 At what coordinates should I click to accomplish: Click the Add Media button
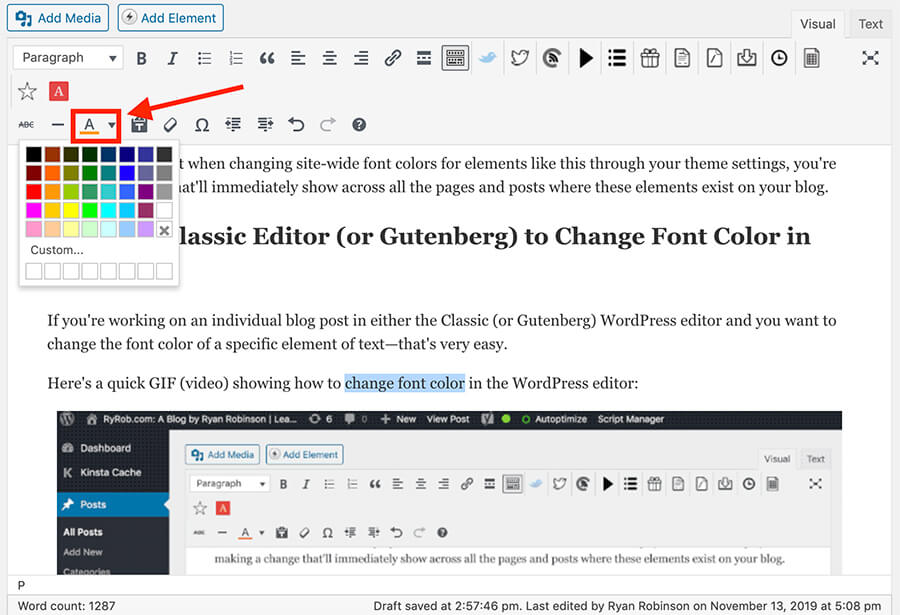point(57,17)
